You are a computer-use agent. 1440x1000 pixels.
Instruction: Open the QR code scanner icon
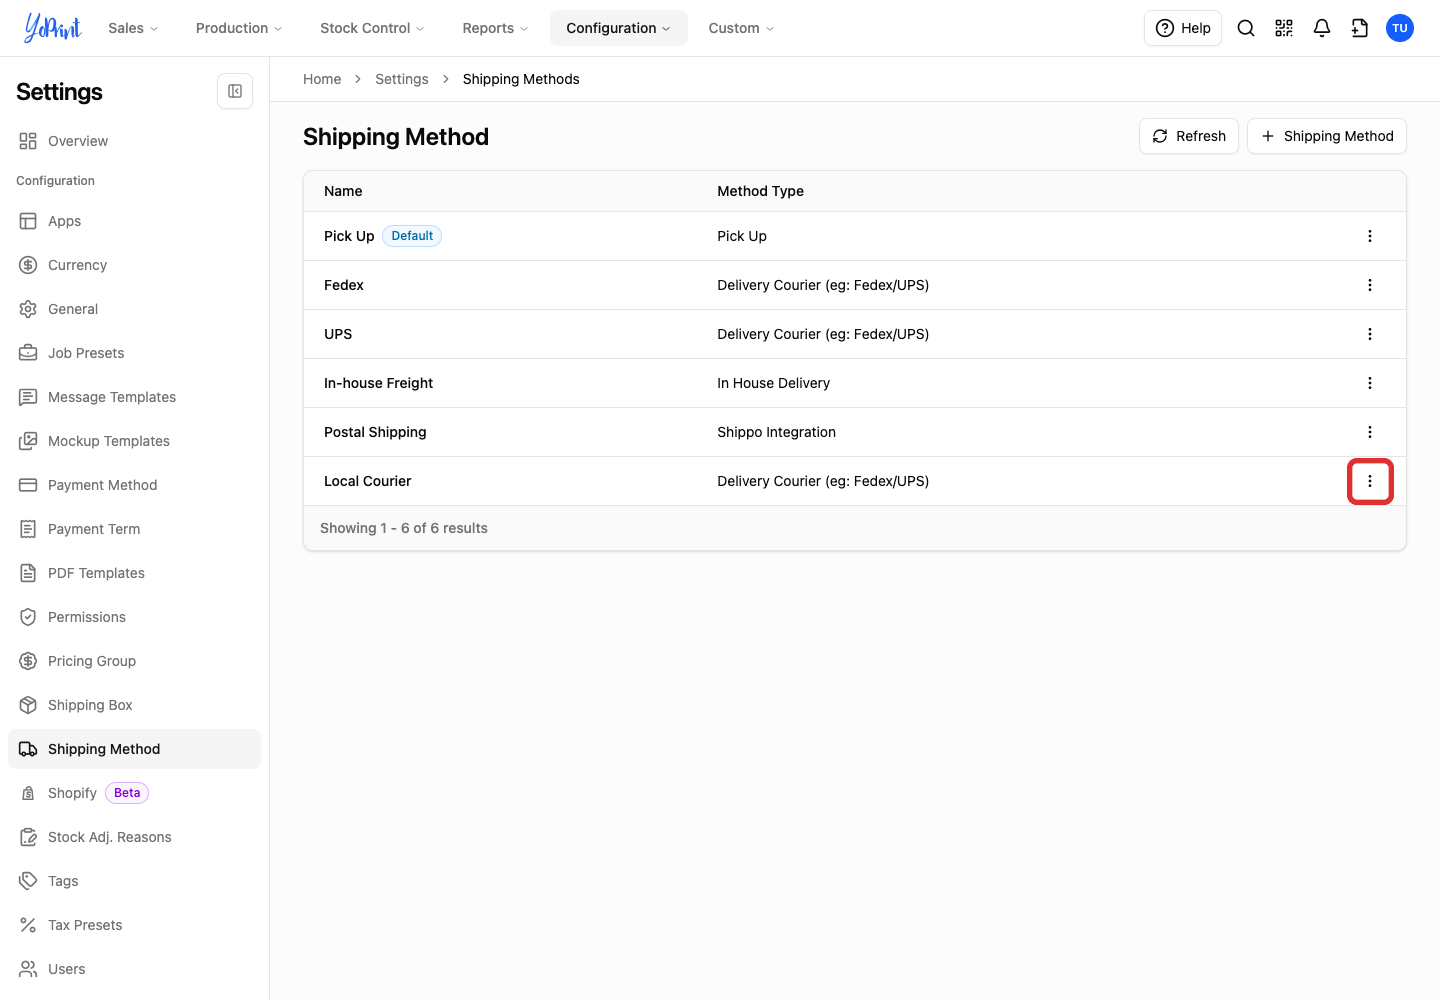tap(1284, 28)
